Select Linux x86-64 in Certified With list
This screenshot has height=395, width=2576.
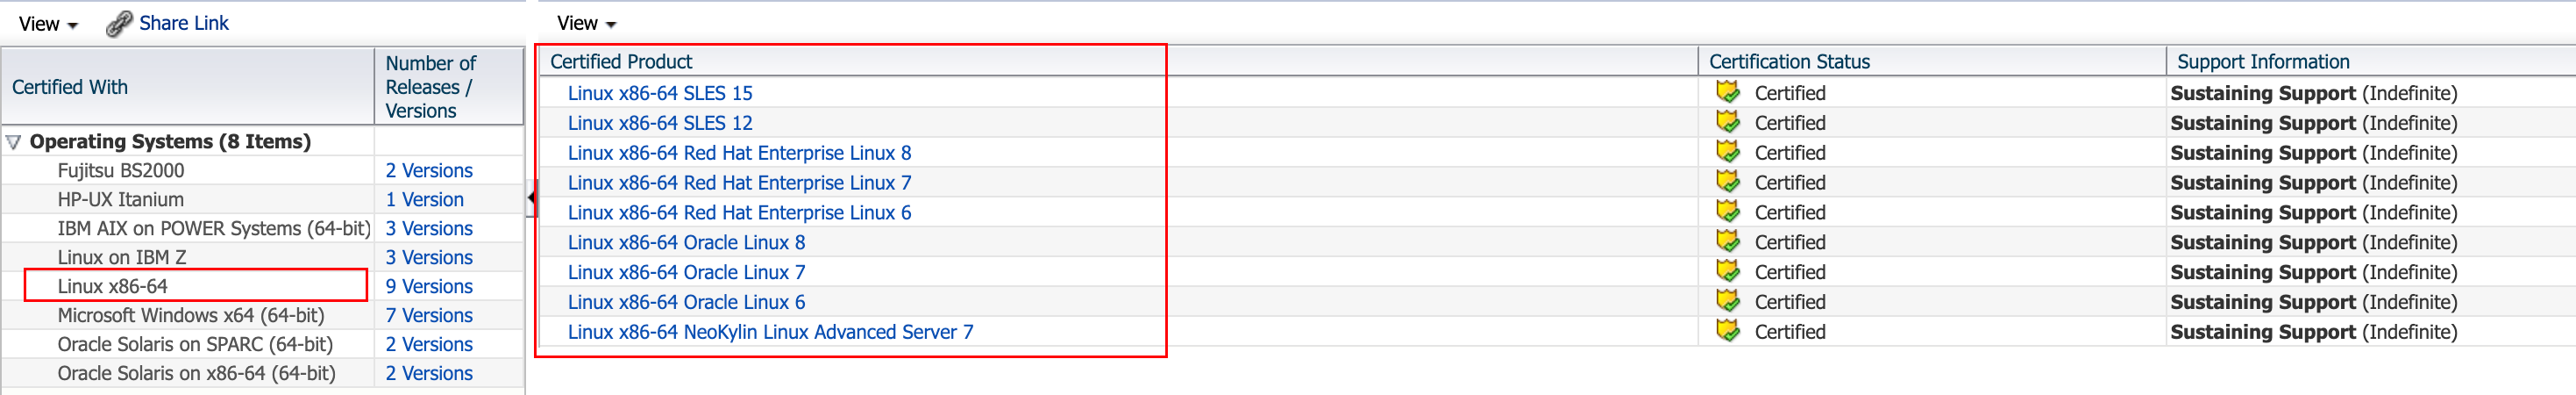(112, 286)
